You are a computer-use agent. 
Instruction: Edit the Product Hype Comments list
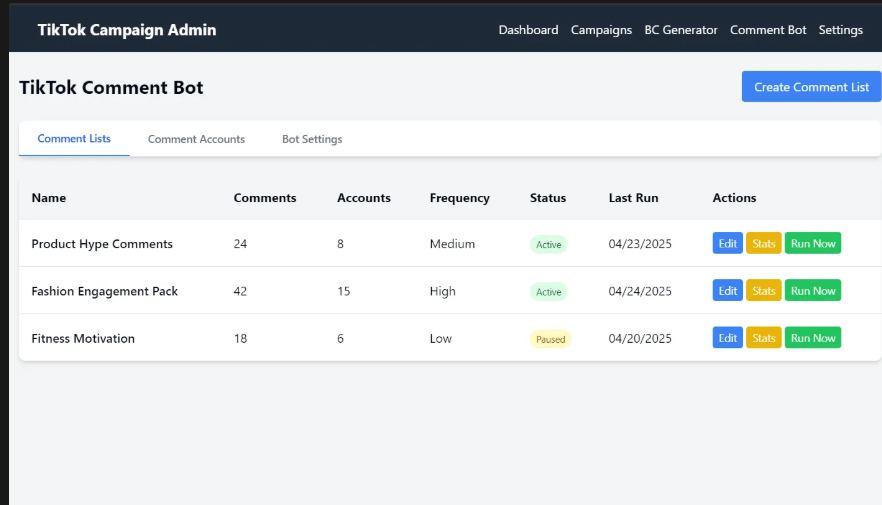click(x=727, y=244)
